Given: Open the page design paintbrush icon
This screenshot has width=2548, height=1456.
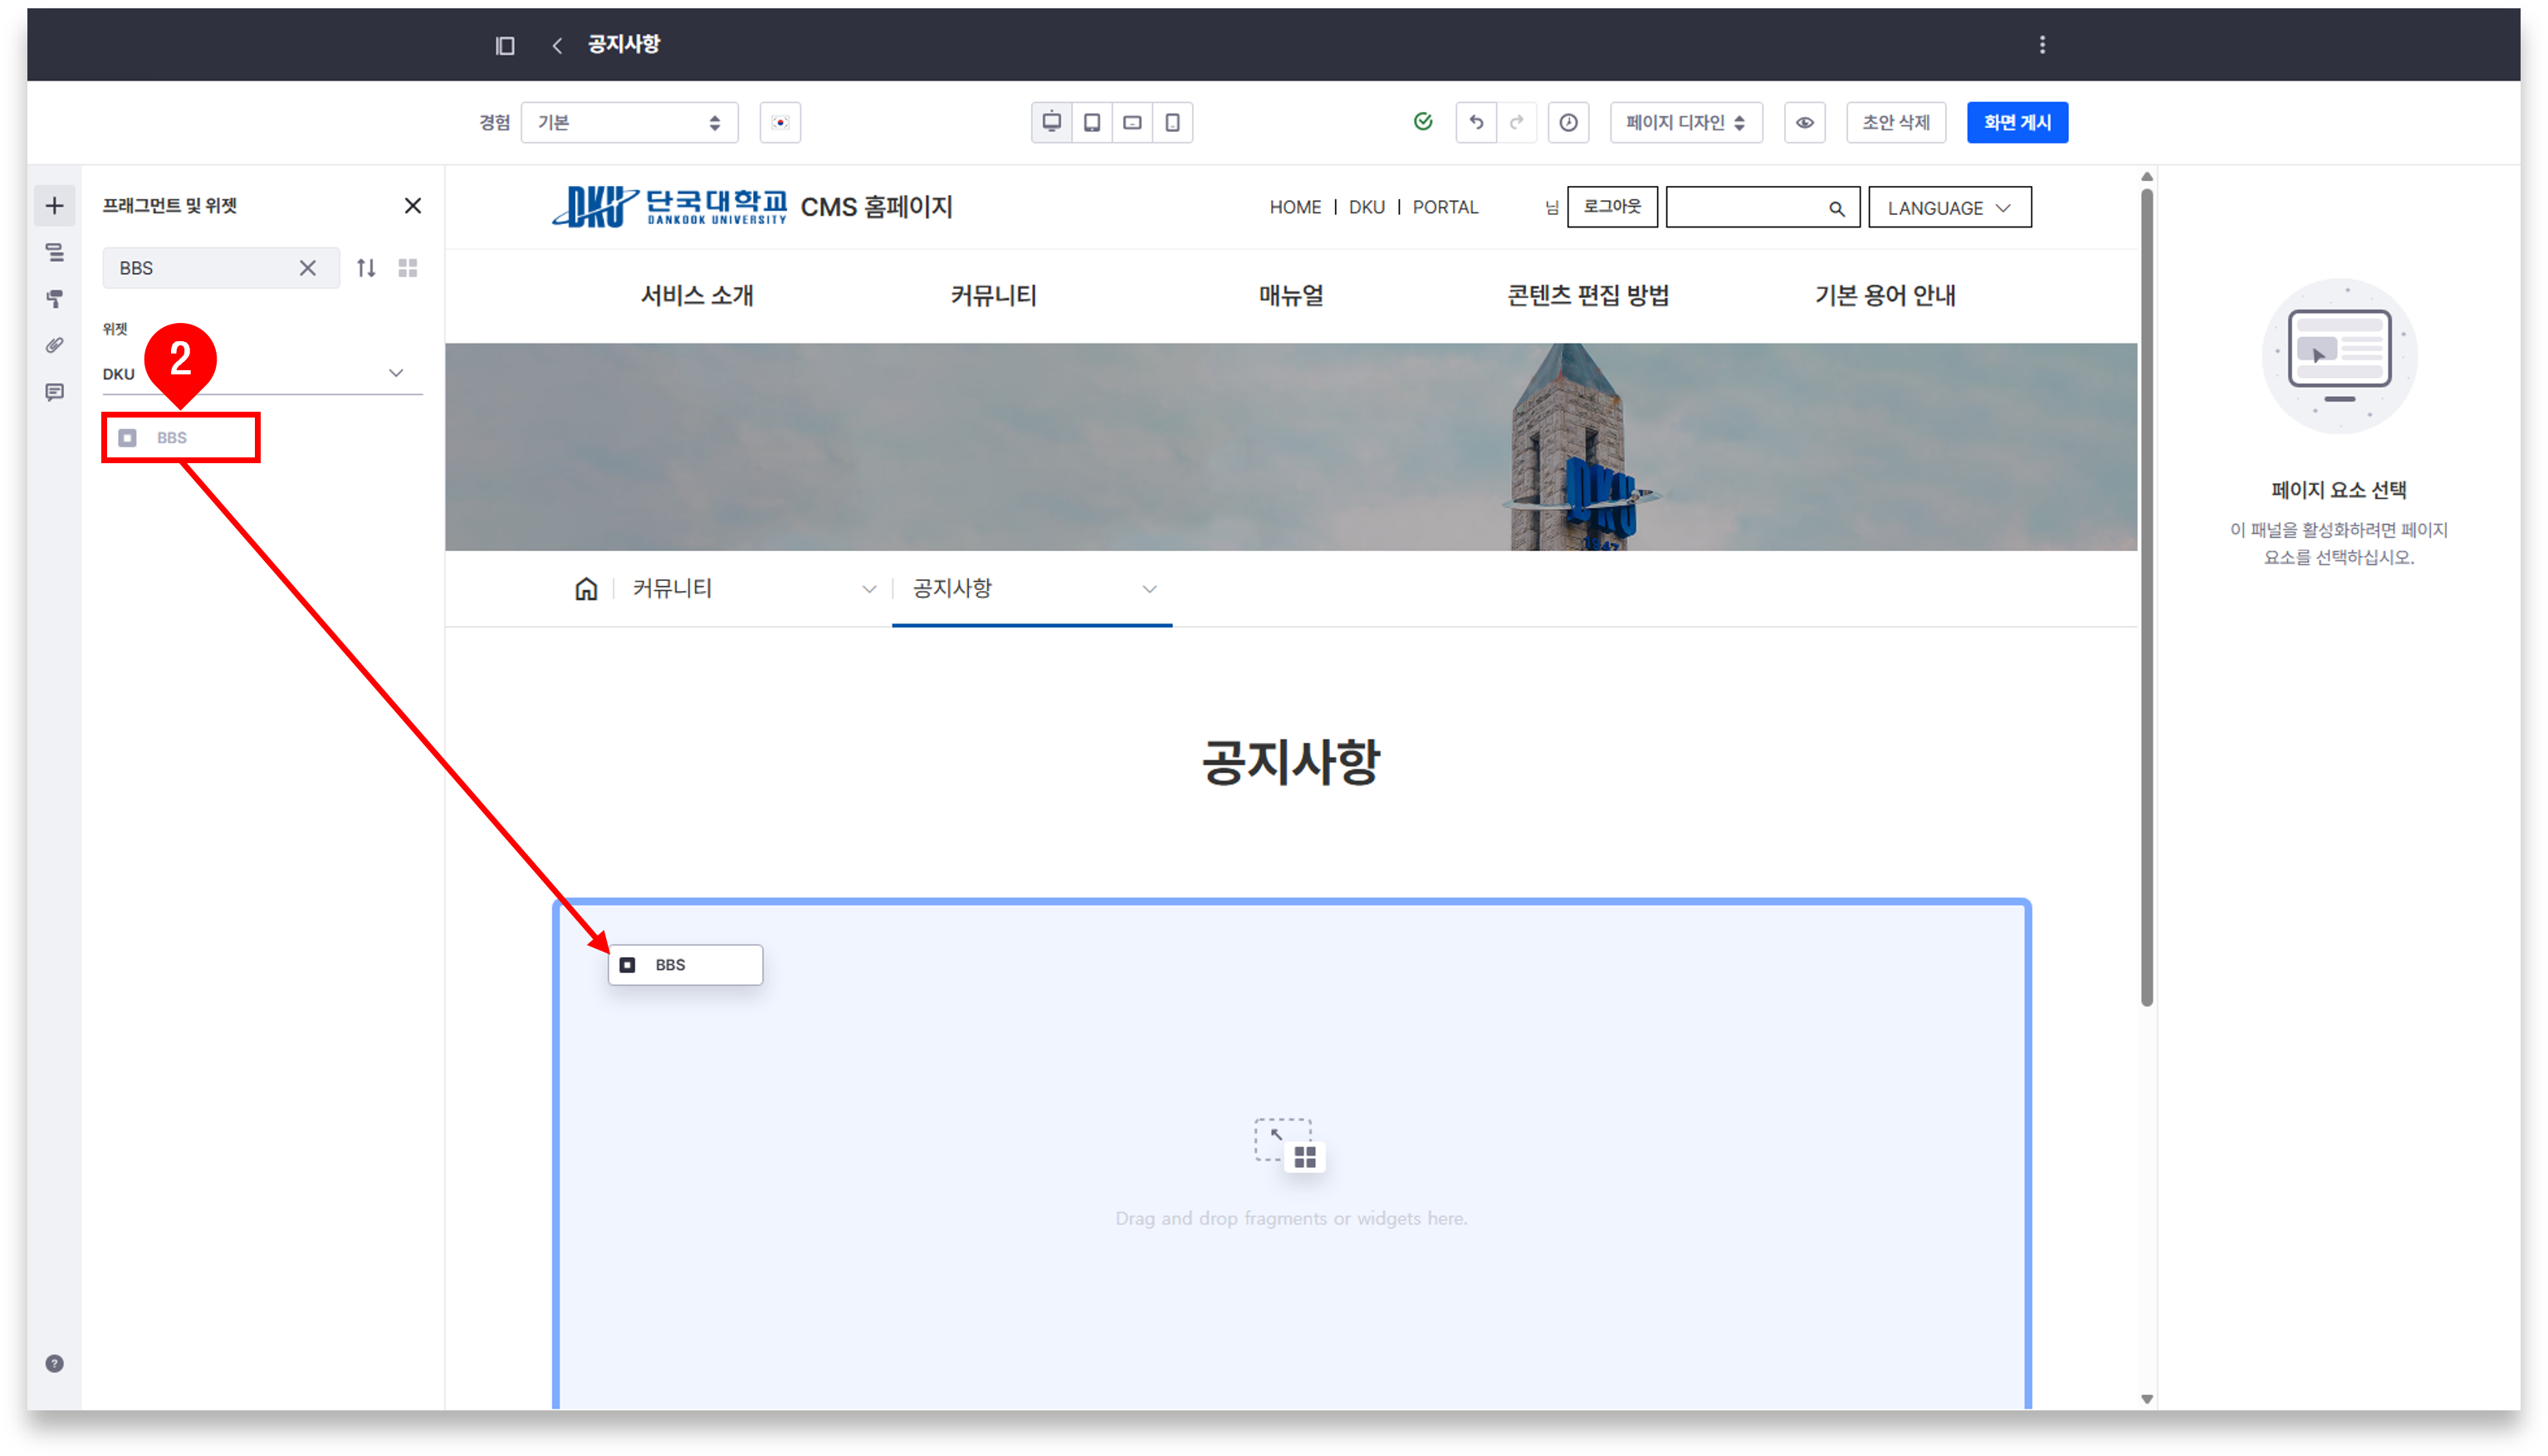Looking at the screenshot, I should click(x=55, y=298).
